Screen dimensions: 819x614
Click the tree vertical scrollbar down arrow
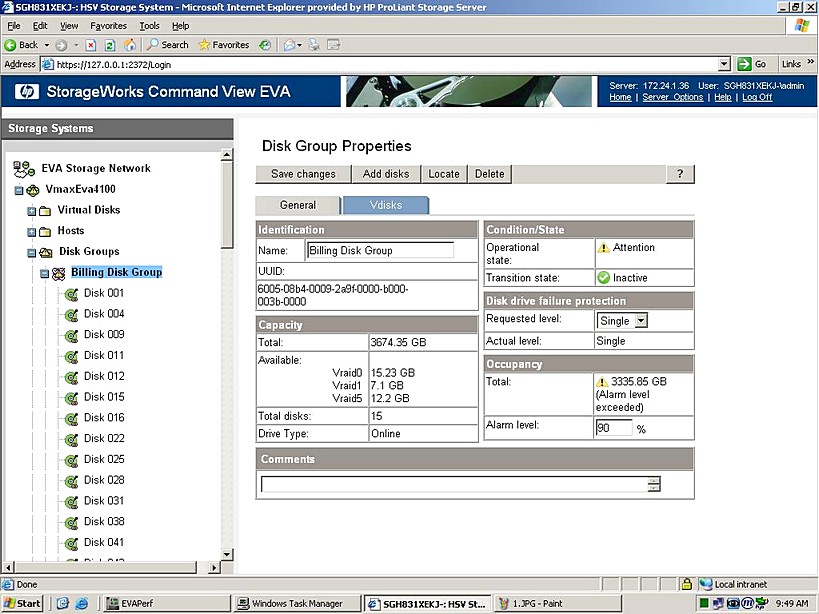(x=227, y=554)
